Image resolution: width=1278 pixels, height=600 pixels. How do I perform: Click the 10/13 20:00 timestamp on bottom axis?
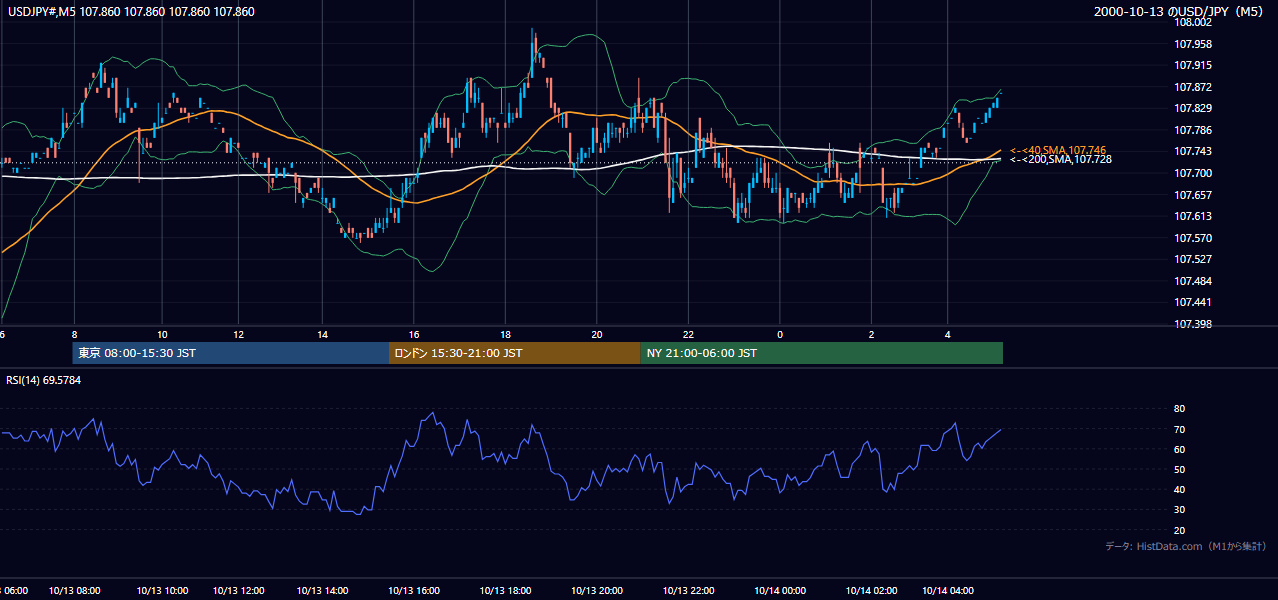point(596,591)
